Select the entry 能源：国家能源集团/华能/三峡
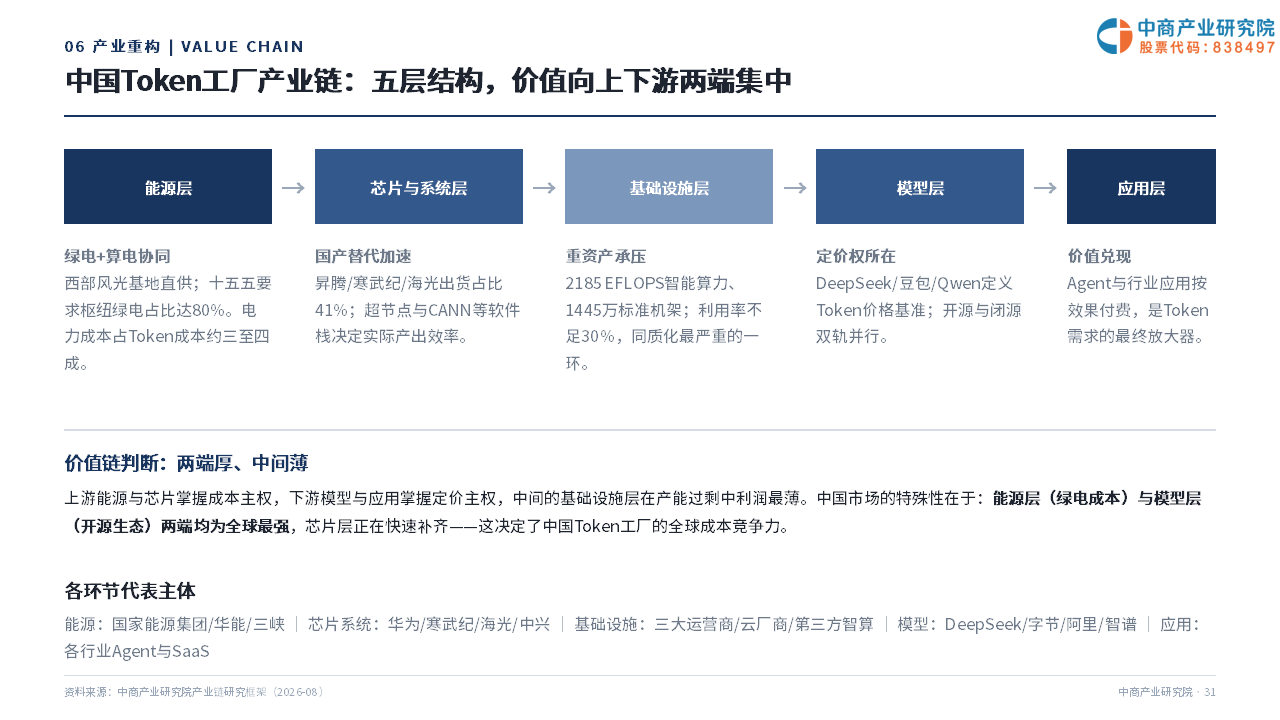 pos(175,625)
